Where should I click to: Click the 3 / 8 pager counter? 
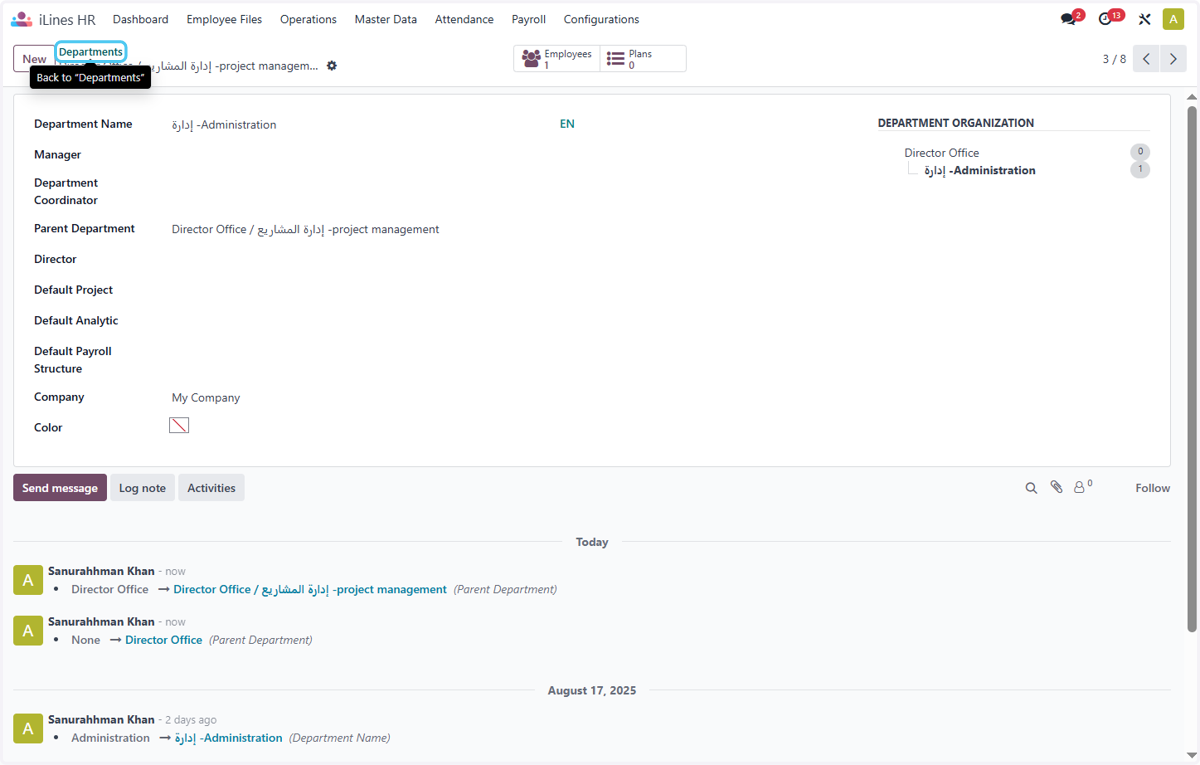point(1114,59)
